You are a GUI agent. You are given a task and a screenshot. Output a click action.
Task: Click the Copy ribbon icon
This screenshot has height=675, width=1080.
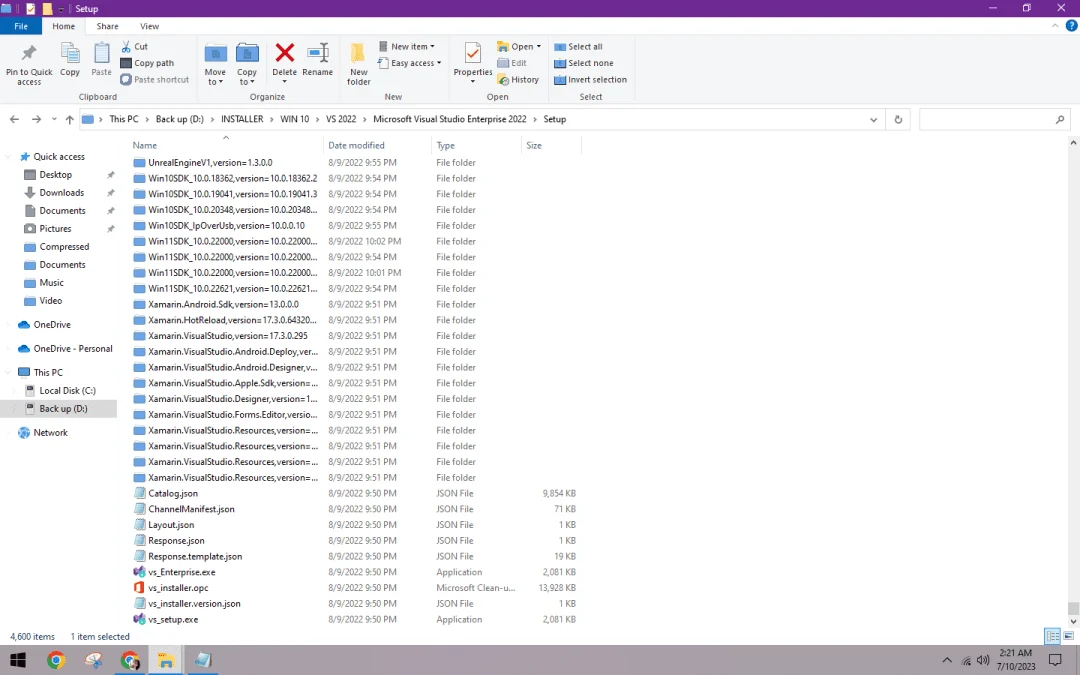pyautogui.click(x=70, y=53)
